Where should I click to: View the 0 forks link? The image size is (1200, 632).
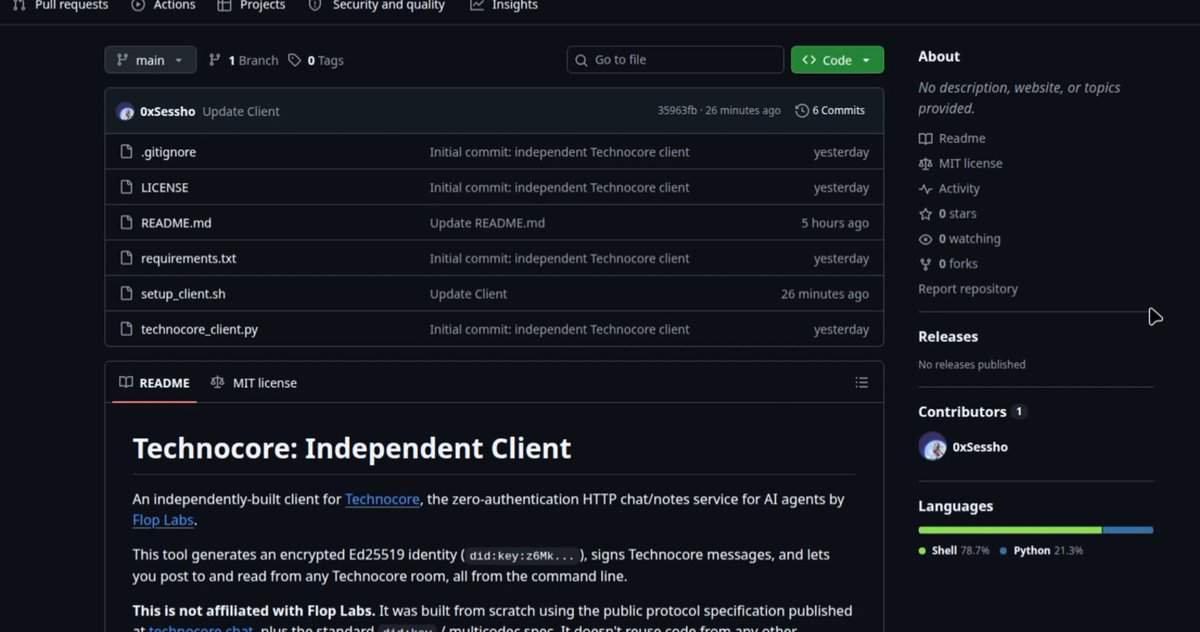click(x=948, y=263)
